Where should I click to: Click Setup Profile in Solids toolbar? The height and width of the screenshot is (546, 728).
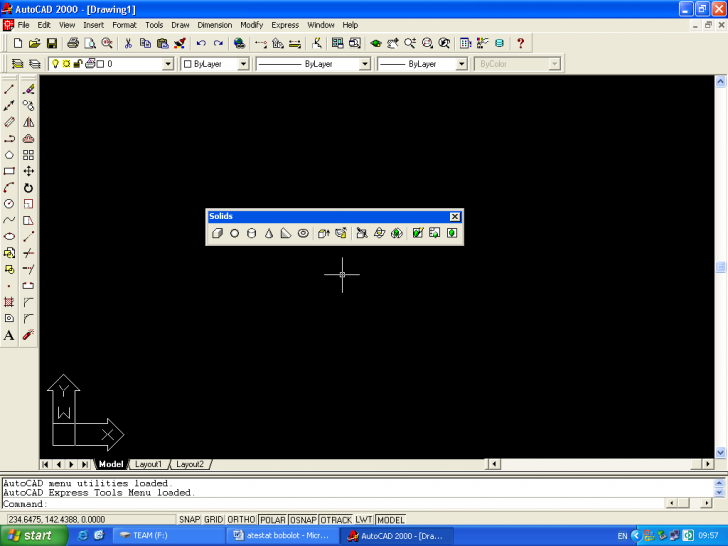(x=452, y=233)
